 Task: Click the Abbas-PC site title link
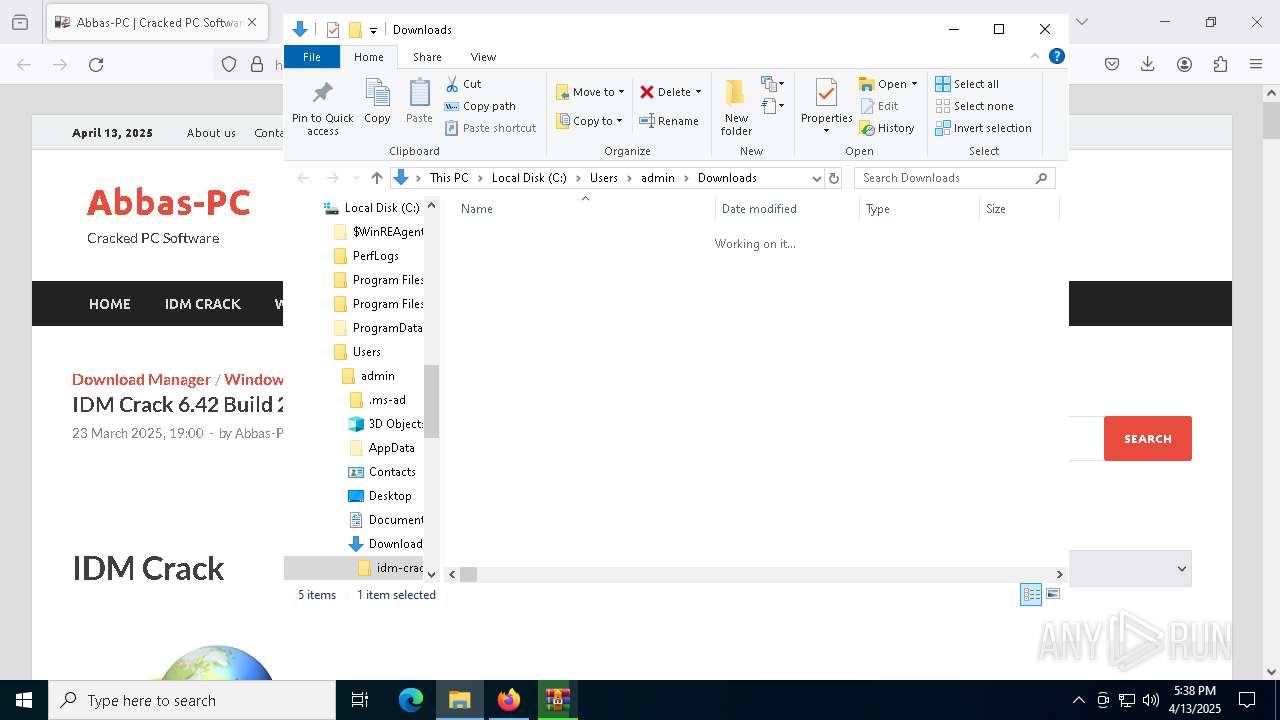[x=168, y=203]
